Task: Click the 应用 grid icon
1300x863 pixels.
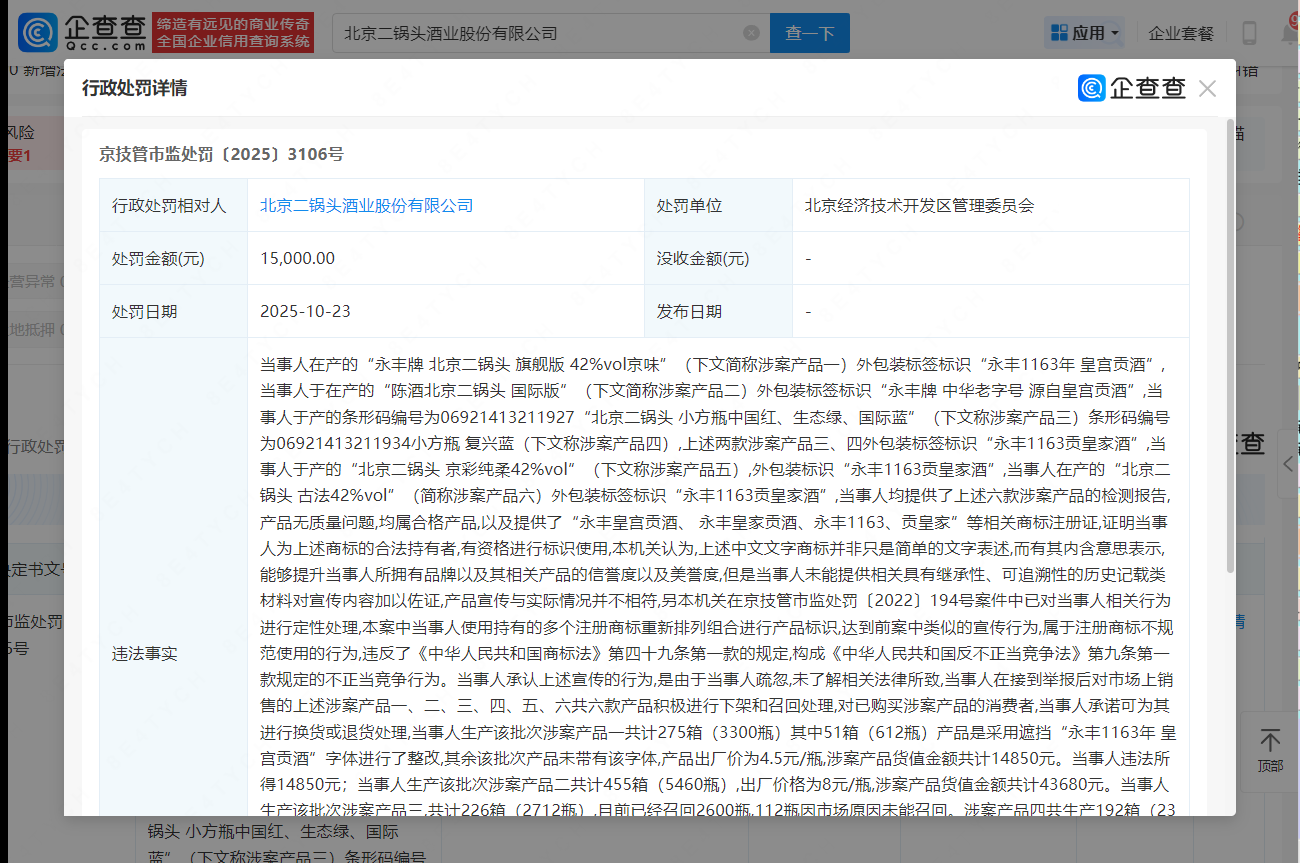Action: 1059,33
